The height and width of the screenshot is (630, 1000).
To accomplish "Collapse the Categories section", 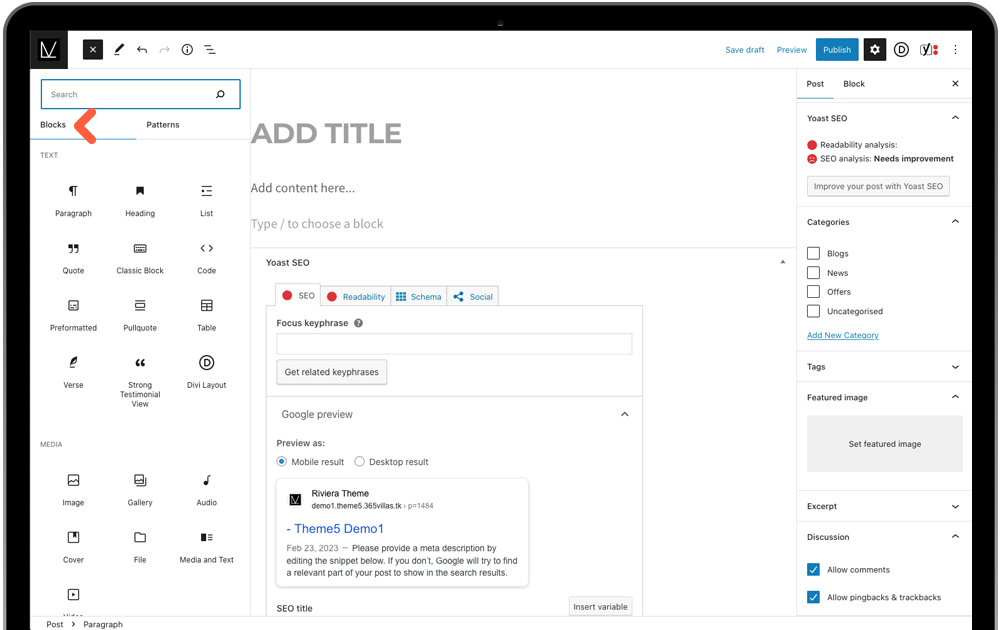I will [955, 221].
